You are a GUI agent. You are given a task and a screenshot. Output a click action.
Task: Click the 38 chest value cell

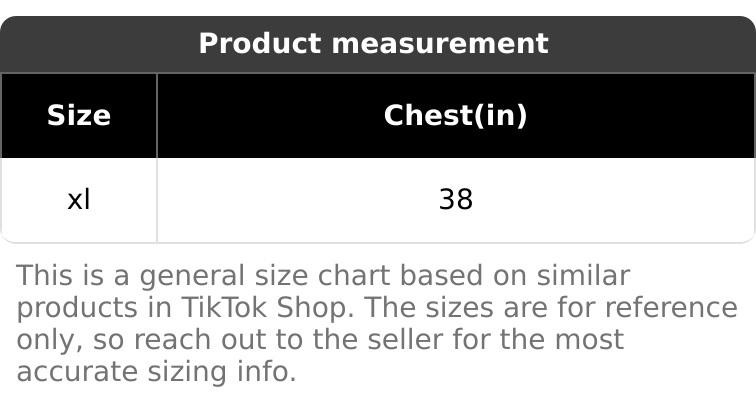(455, 200)
